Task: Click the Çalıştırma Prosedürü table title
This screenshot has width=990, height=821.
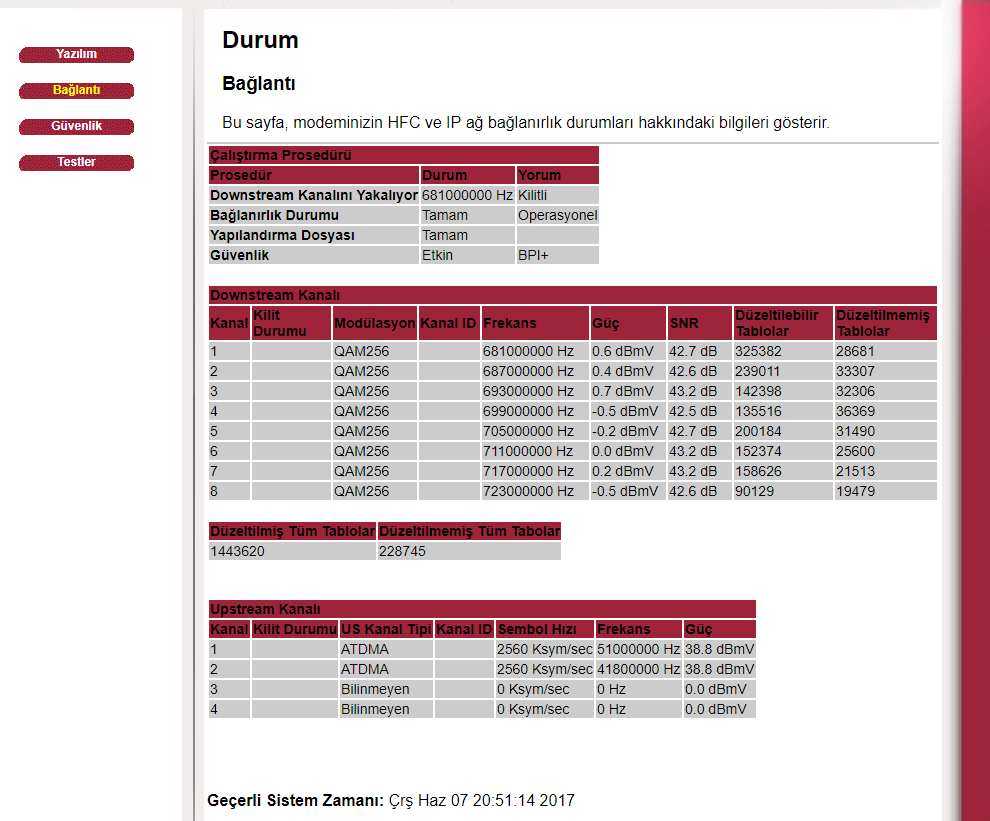Action: [280, 155]
